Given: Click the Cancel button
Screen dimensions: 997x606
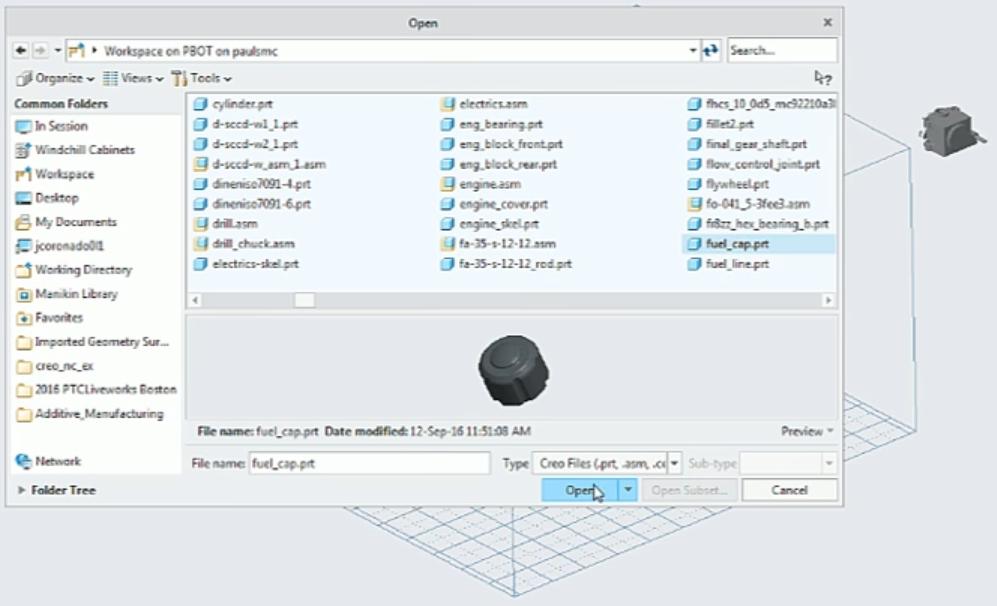Looking at the screenshot, I should (789, 490).
